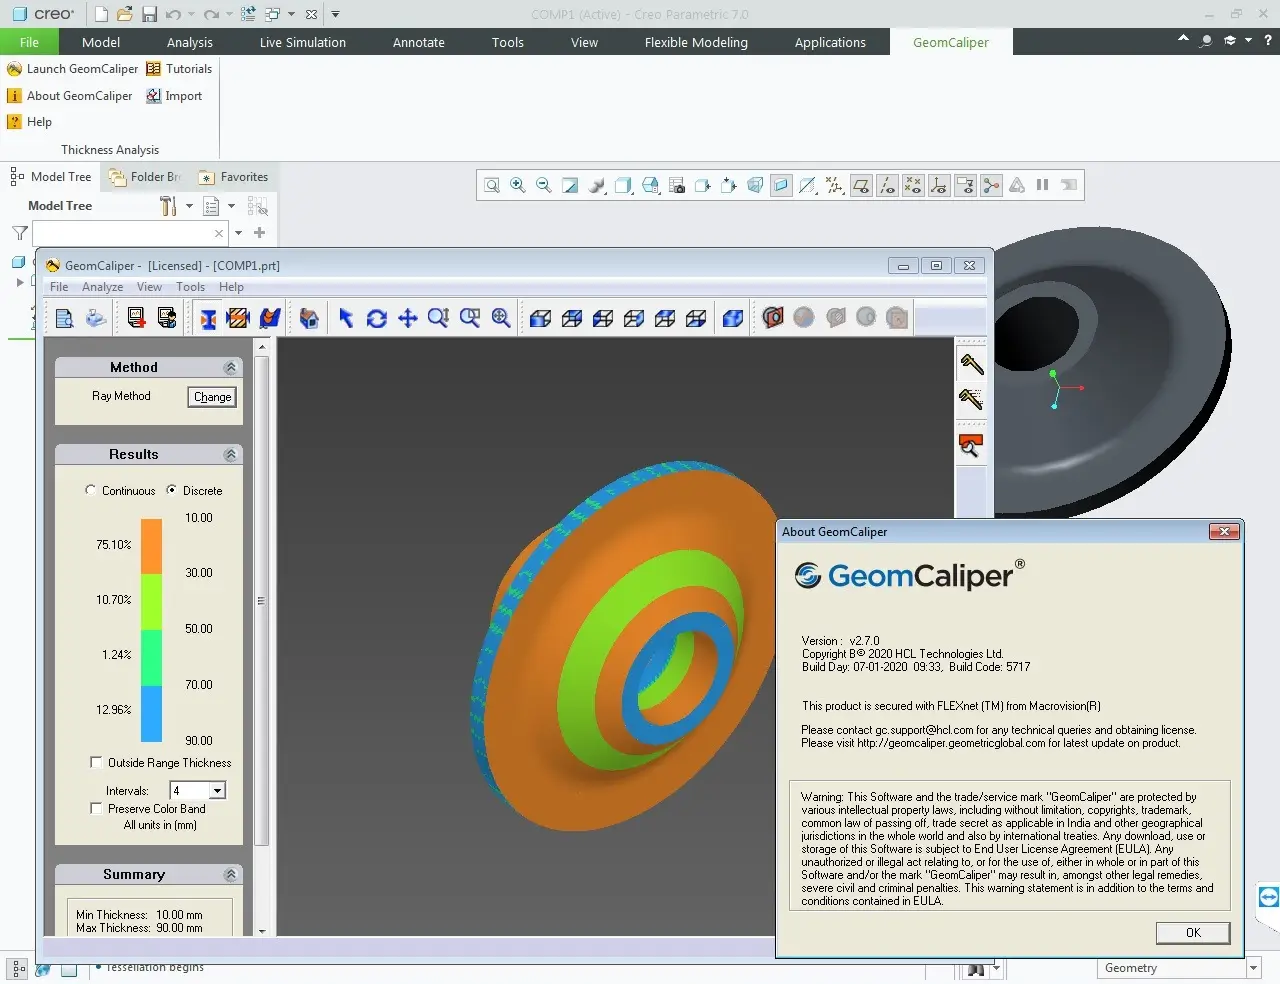The height and width of the screenshot is (984, 1280).
Task: Click Refit zoom icon in Creo graphics toolbar
Action: coord(492,185)
